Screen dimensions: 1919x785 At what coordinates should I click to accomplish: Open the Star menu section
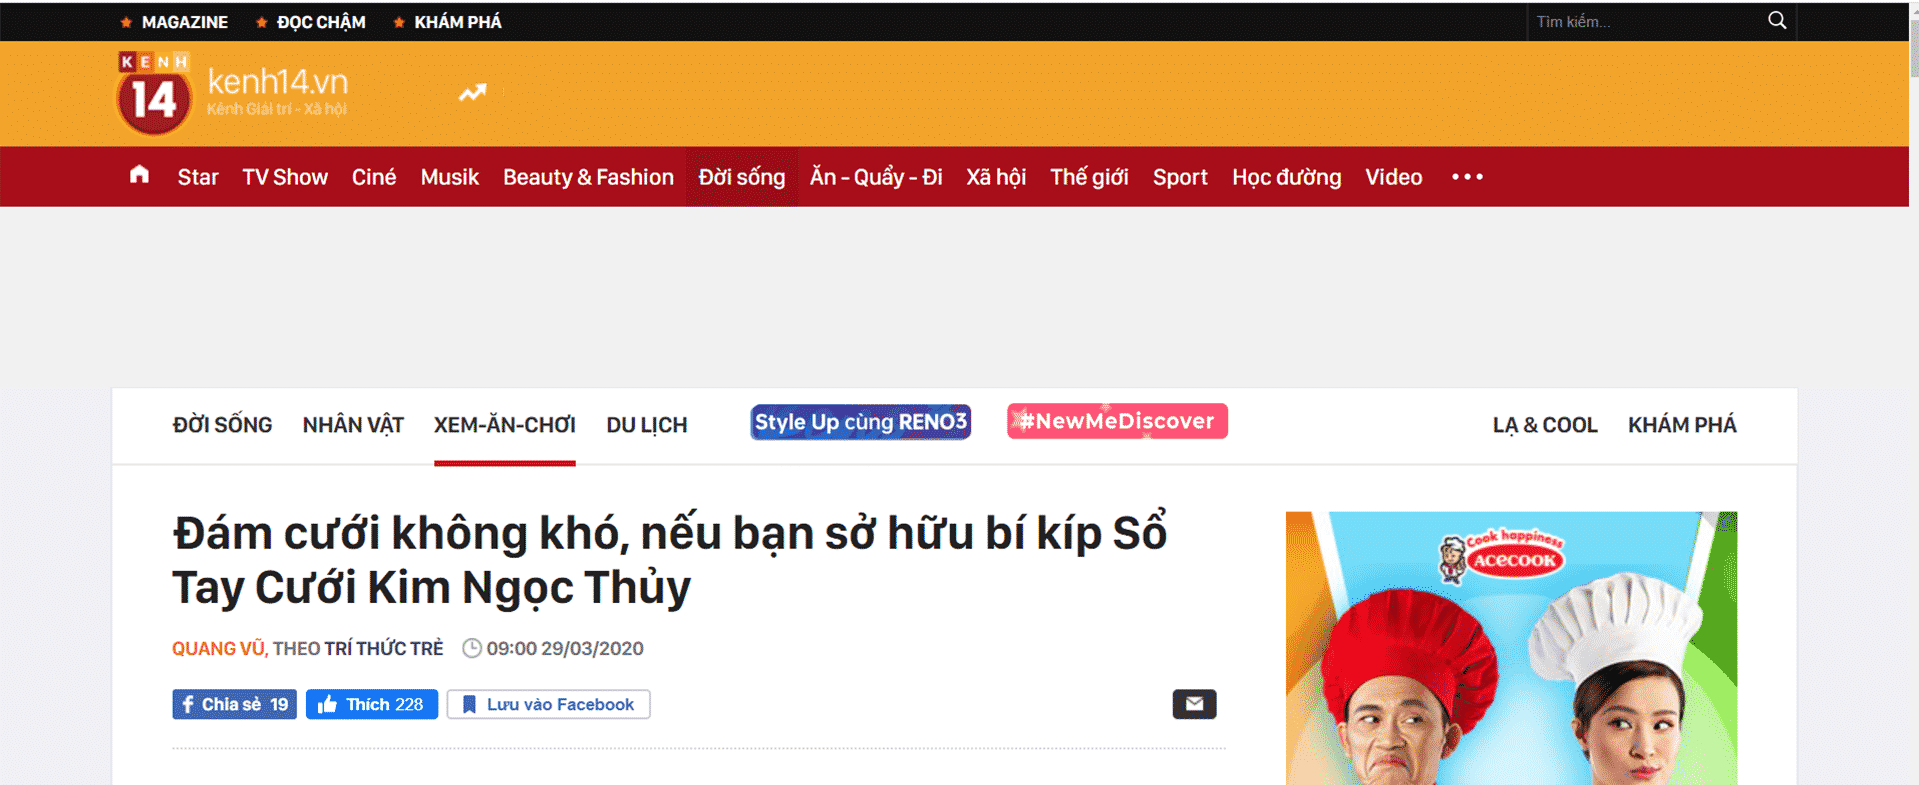coord(198,177)
